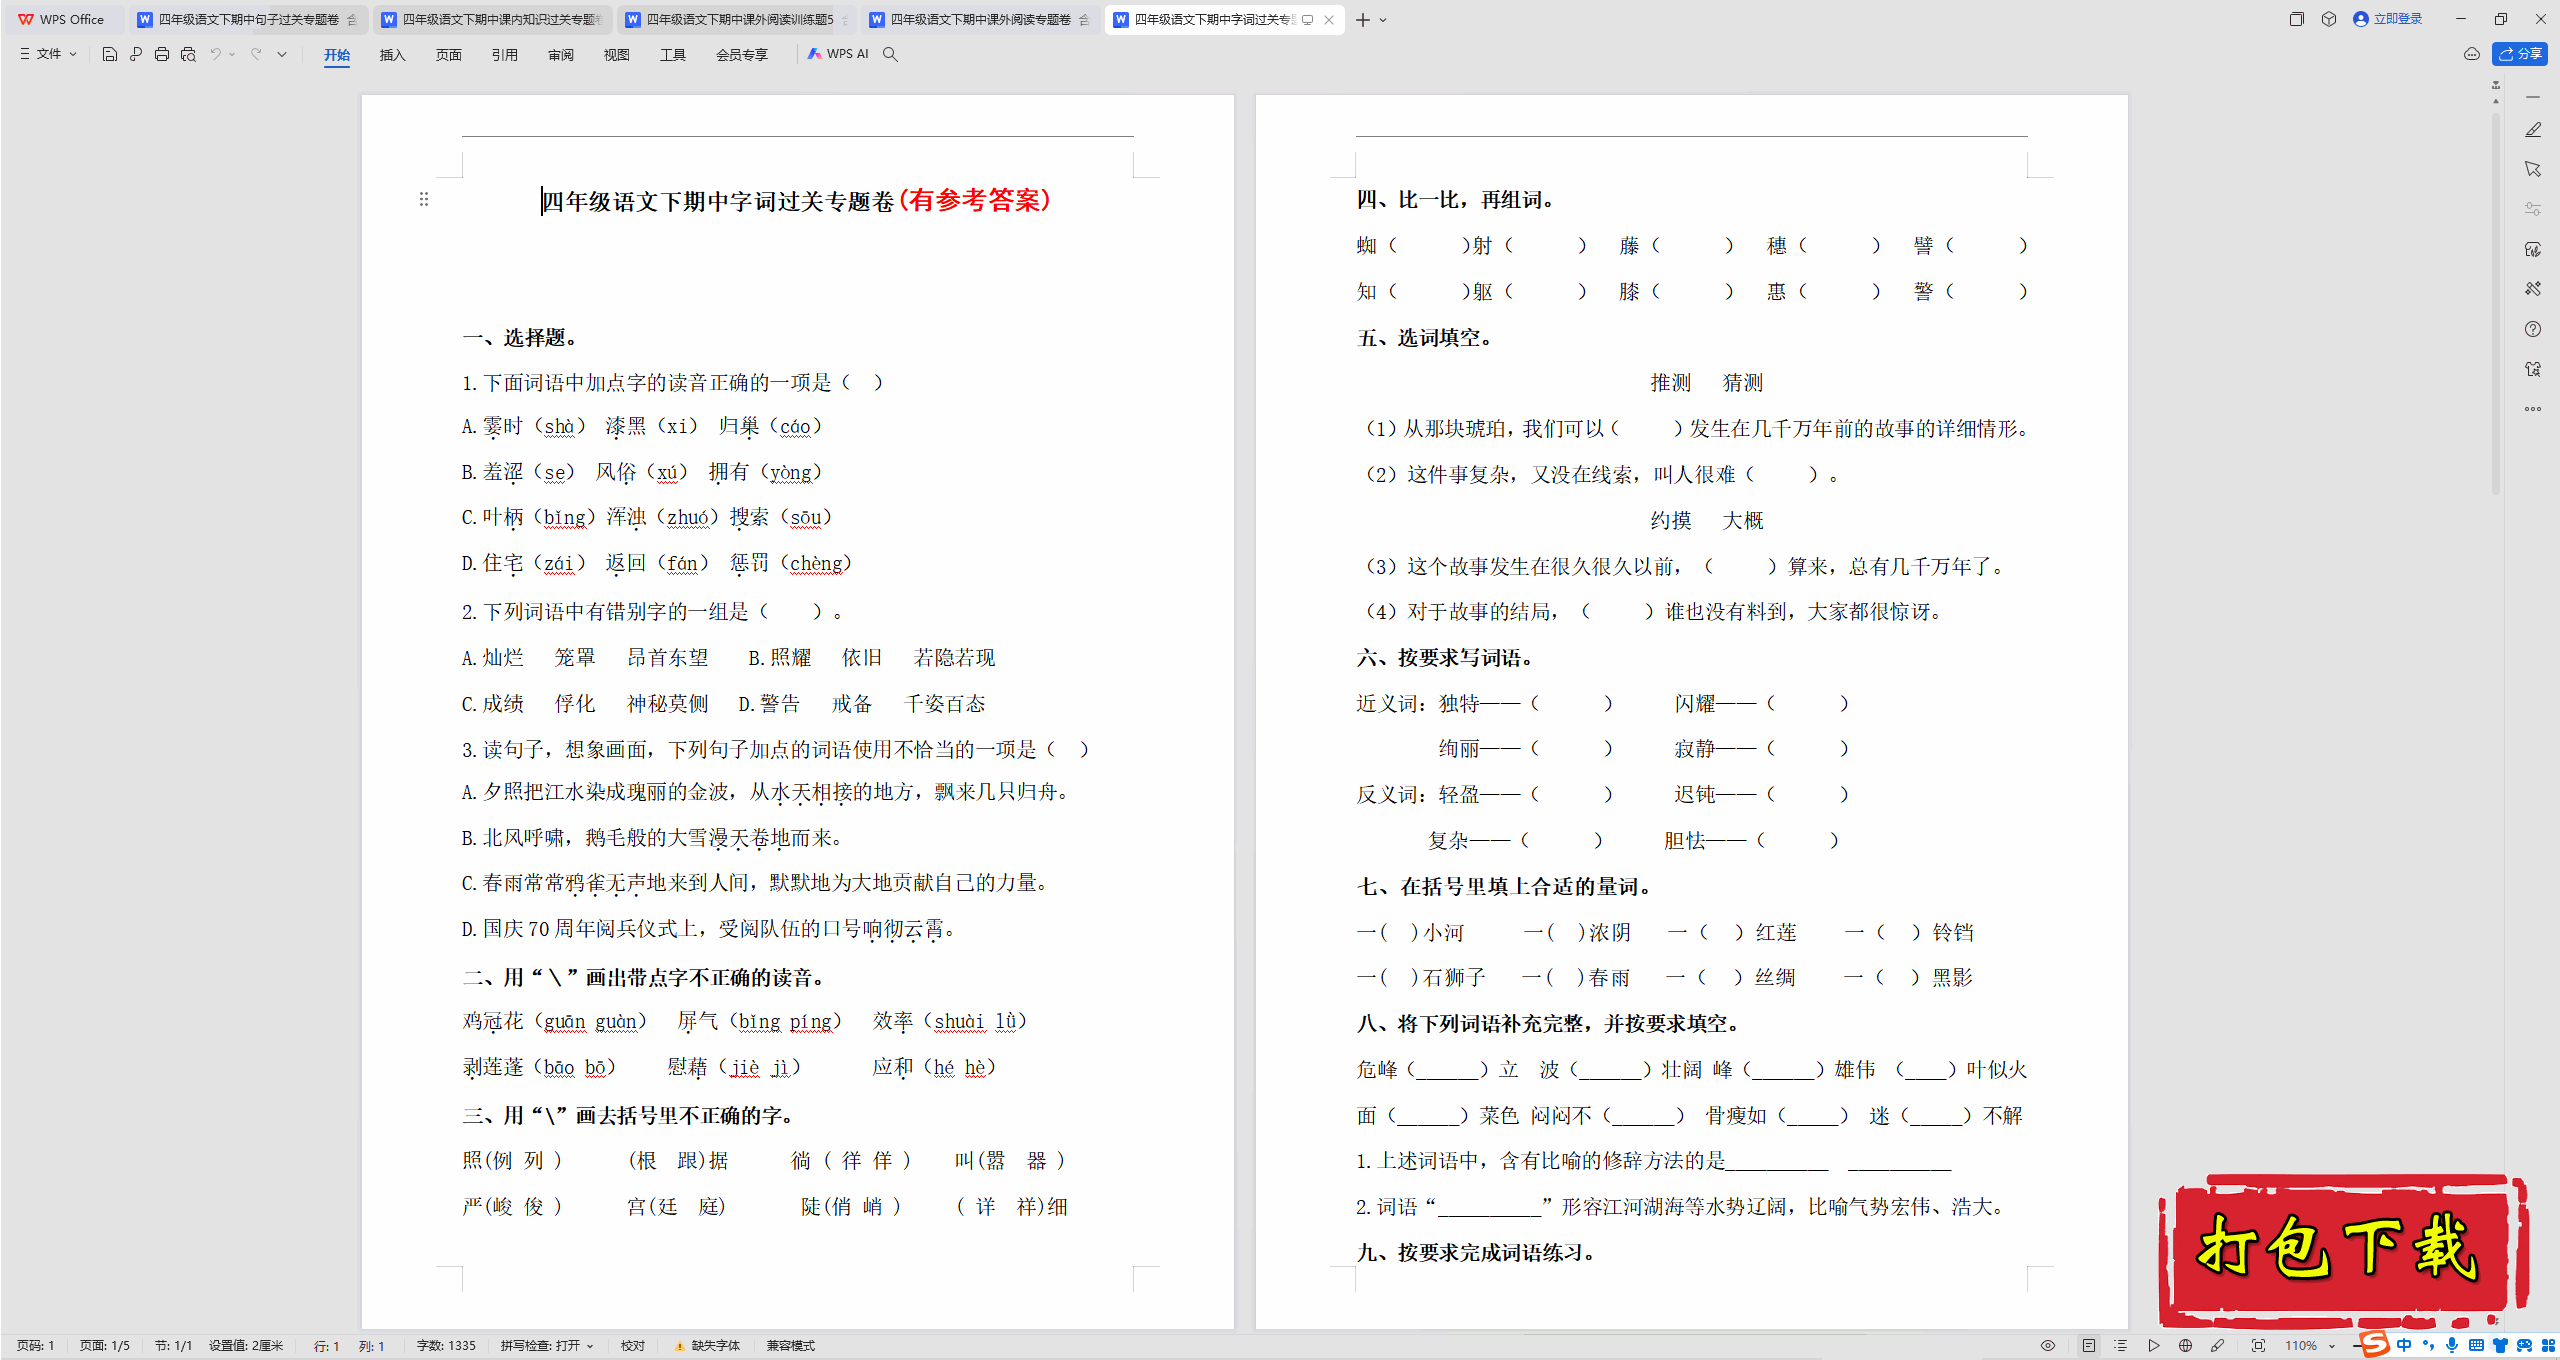Click the multi-window icon in title bar

[x=2296, y=19]
